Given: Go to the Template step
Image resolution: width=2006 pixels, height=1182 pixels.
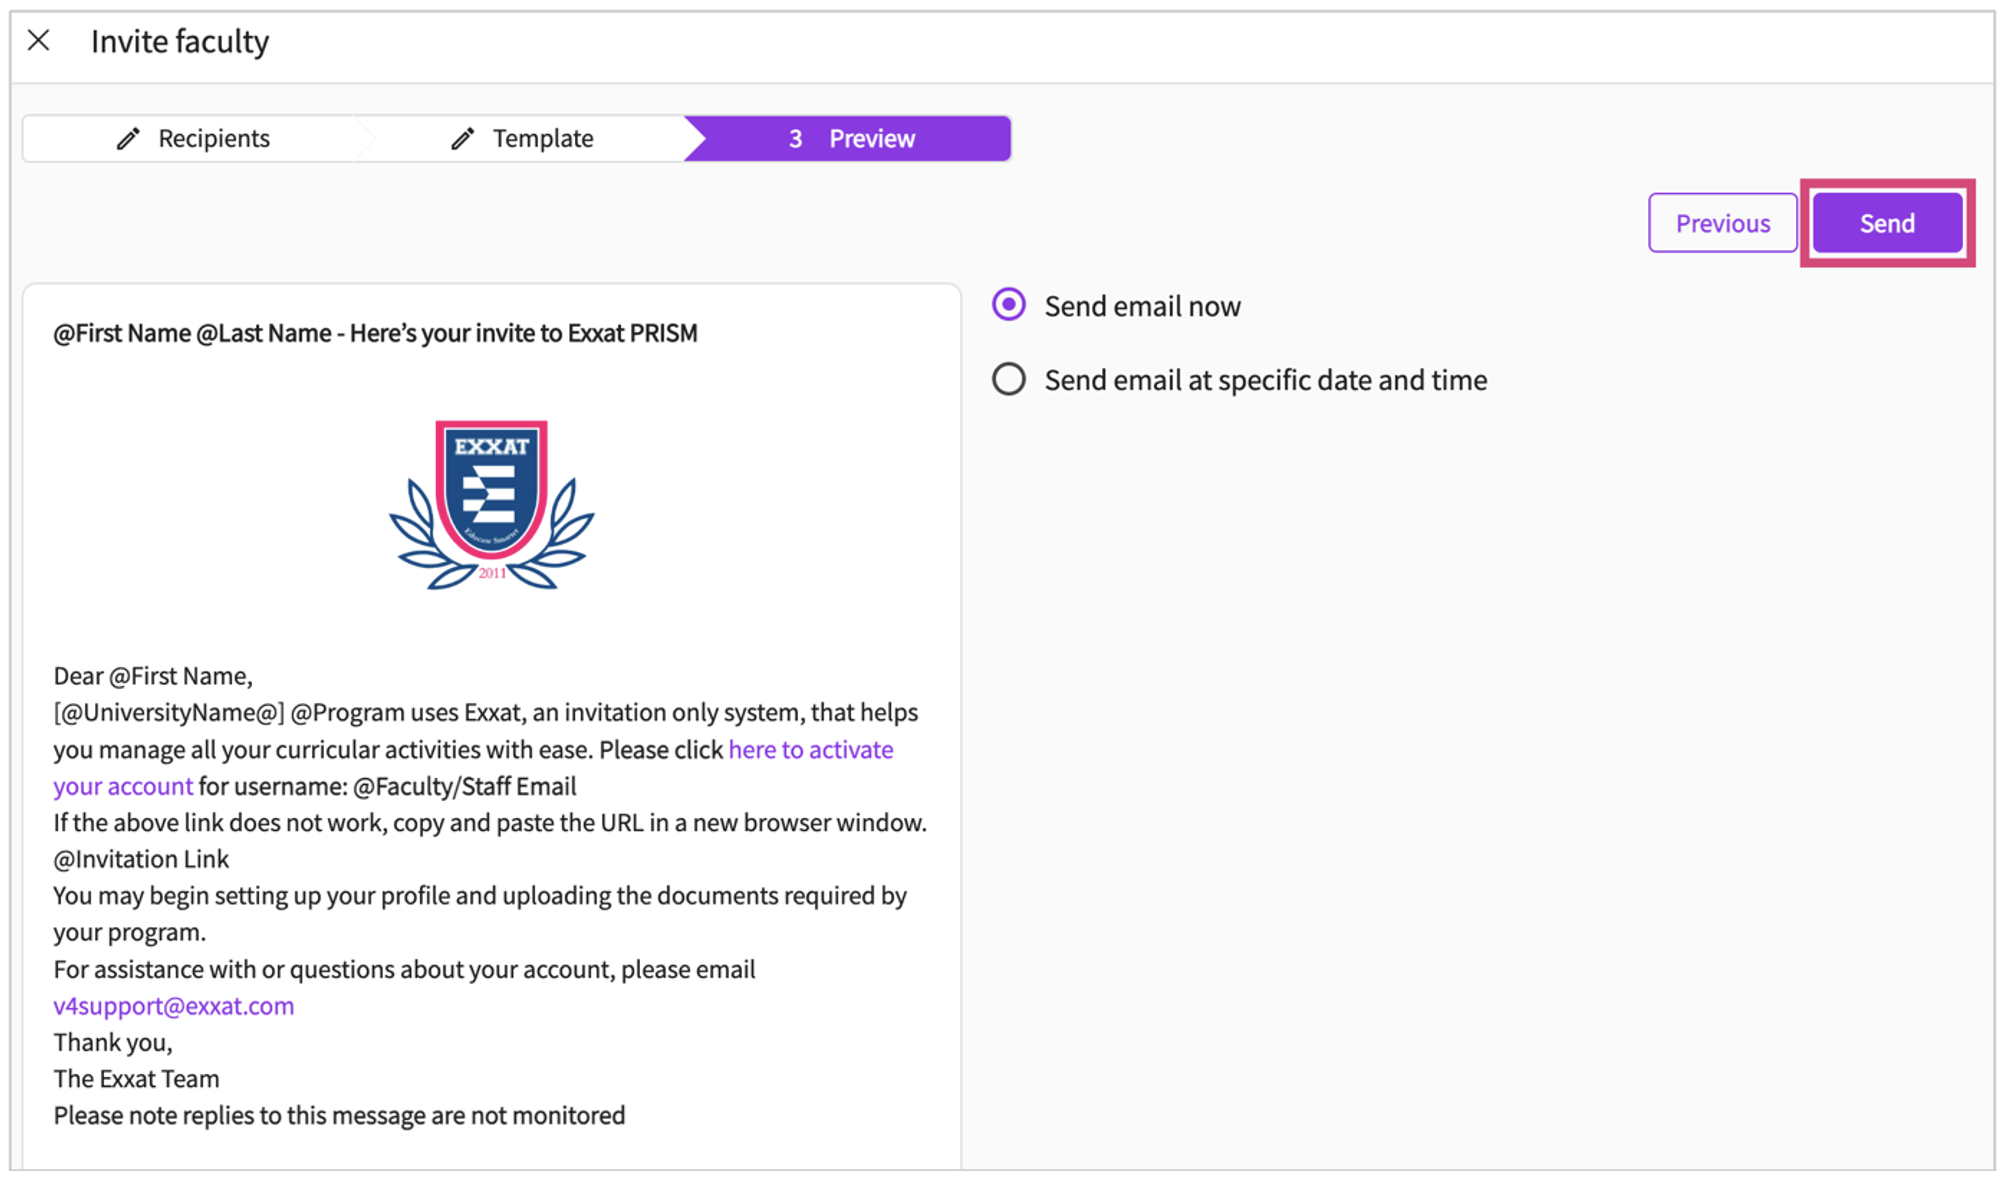Looking at the screenshot, I should tap(524, 138).
